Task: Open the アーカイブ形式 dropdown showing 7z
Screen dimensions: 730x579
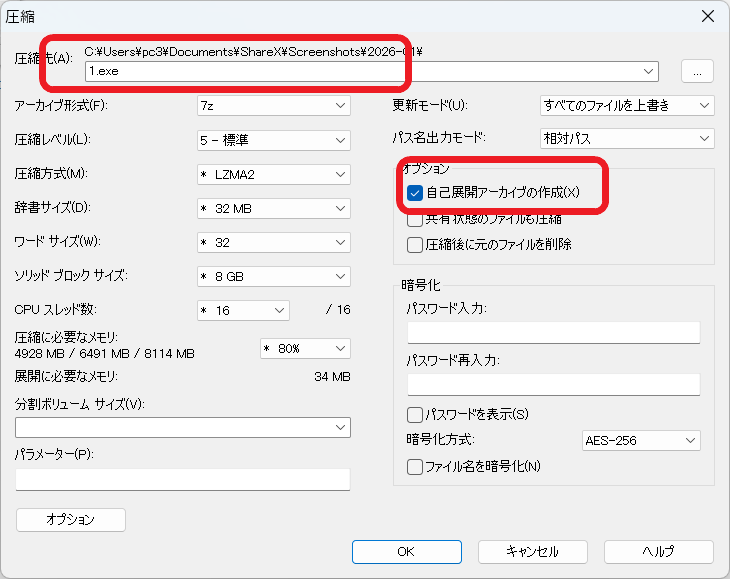Action: point(274,106)
